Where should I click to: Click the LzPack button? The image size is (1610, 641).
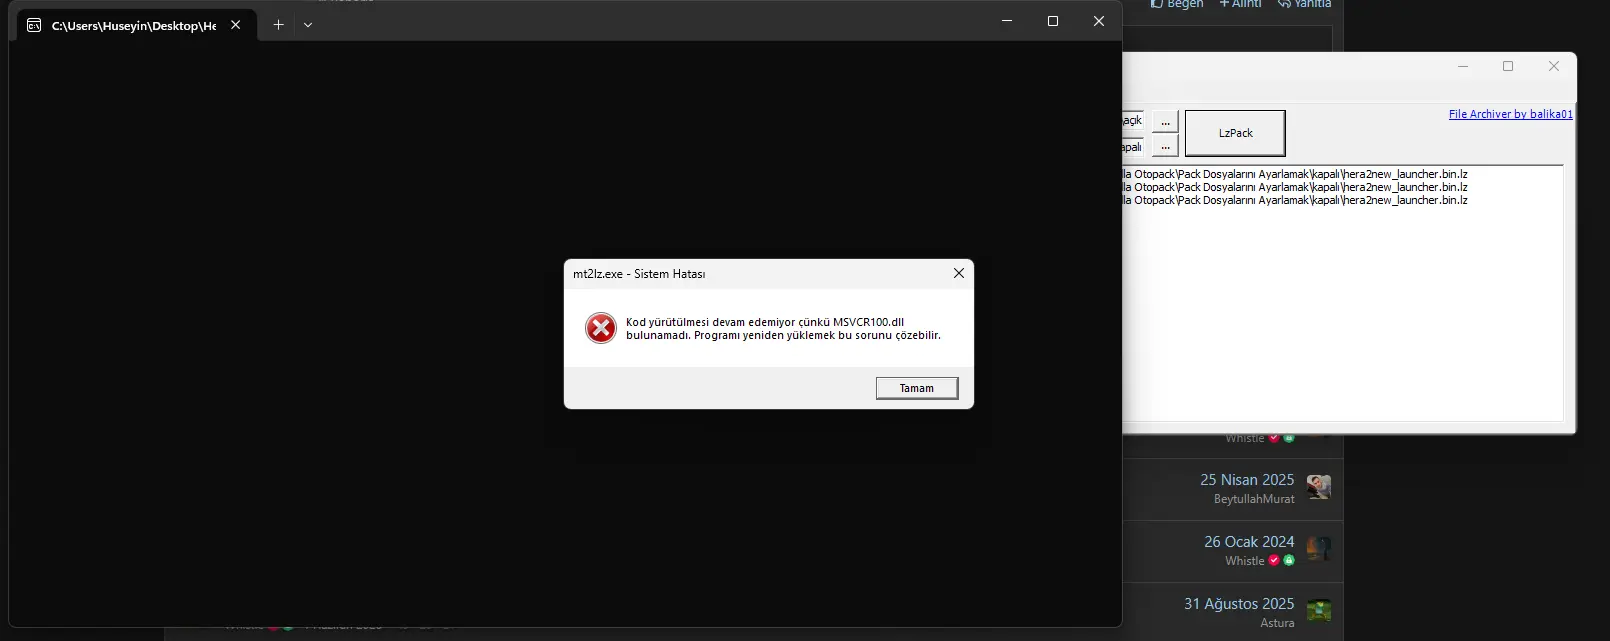point(1235,133)
